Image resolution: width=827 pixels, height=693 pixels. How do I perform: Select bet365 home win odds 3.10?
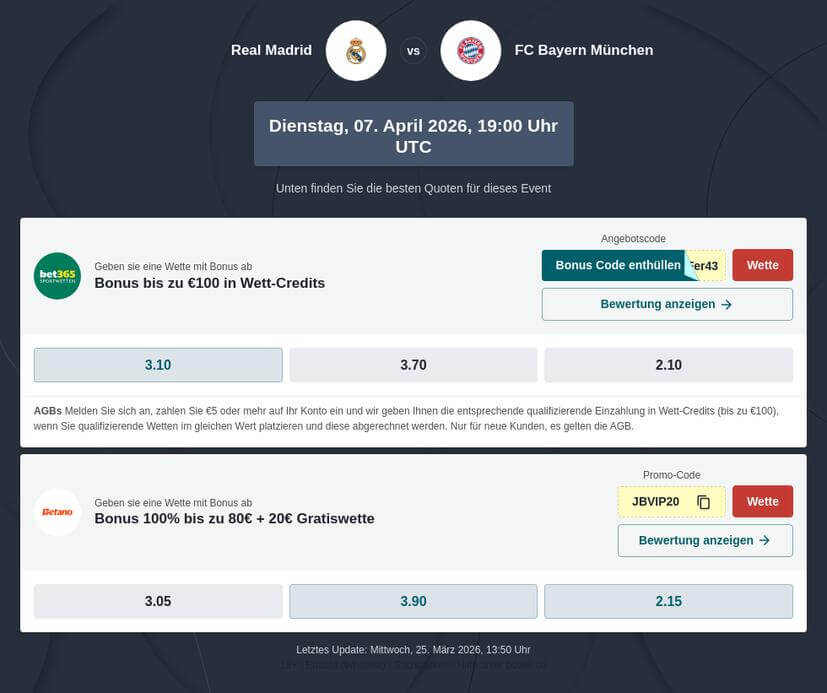158,365
